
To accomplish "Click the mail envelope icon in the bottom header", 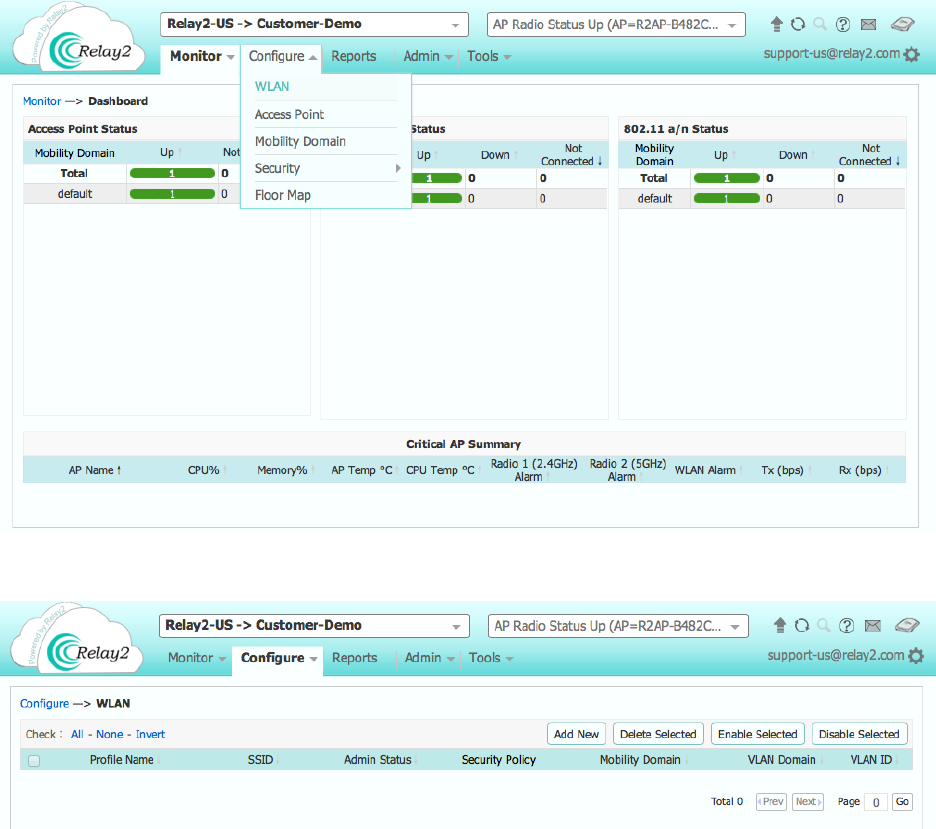I will (x=873, y=625).
